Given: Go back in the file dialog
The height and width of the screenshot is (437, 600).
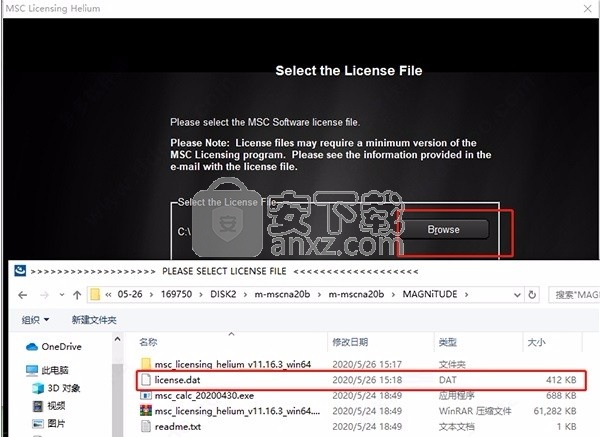Looking at the screenshot, I should (x=23, y=295).
